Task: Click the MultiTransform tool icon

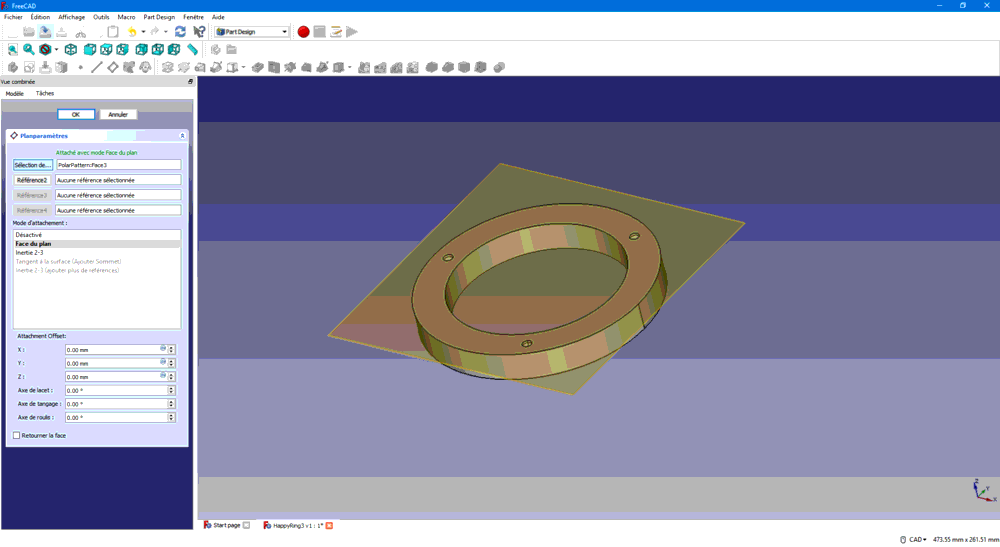Action: pos(413,67)
